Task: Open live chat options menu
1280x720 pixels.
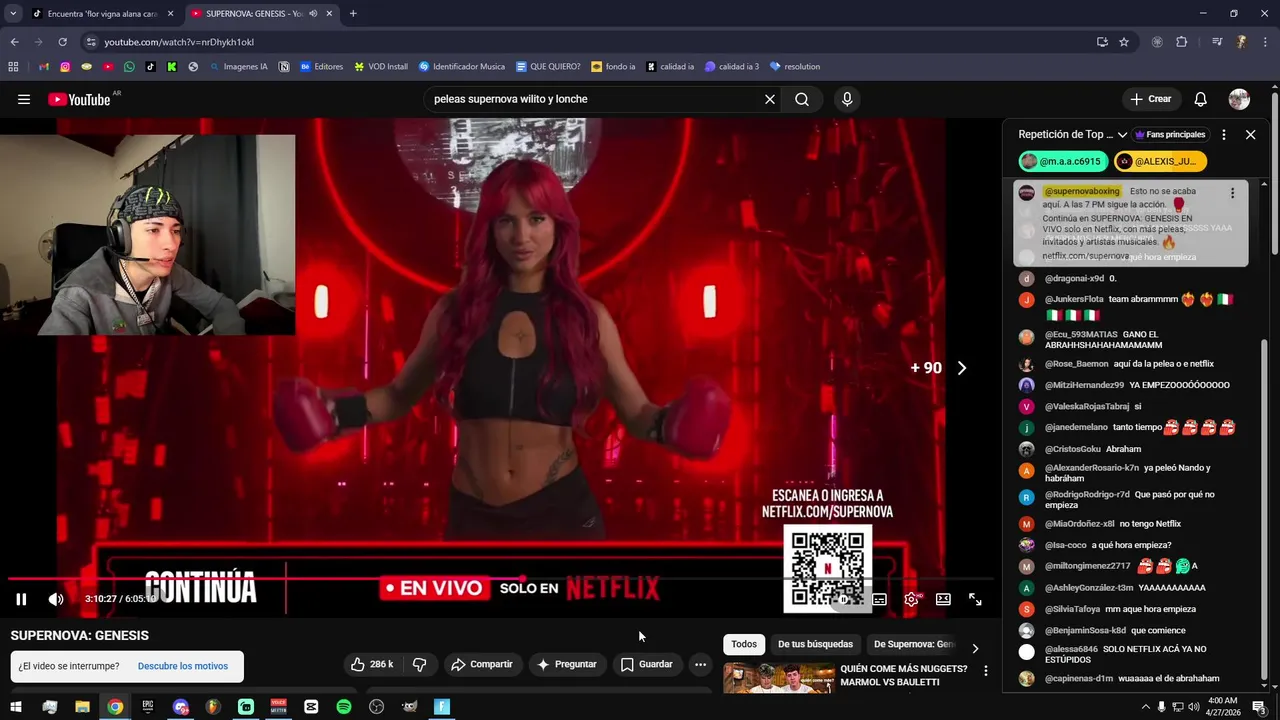Action: [x=1223, y=134]
